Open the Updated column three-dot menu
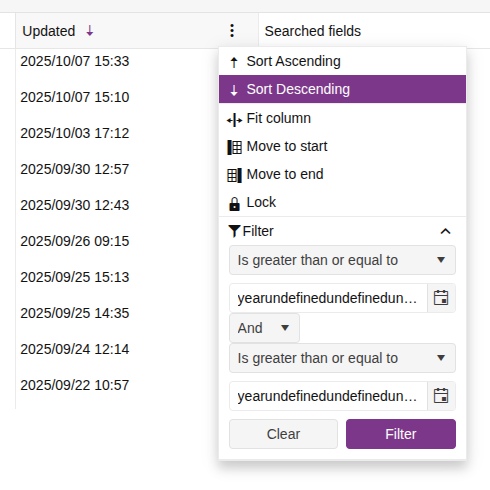Viewport: 490px width, 490px height. [232, 31]
